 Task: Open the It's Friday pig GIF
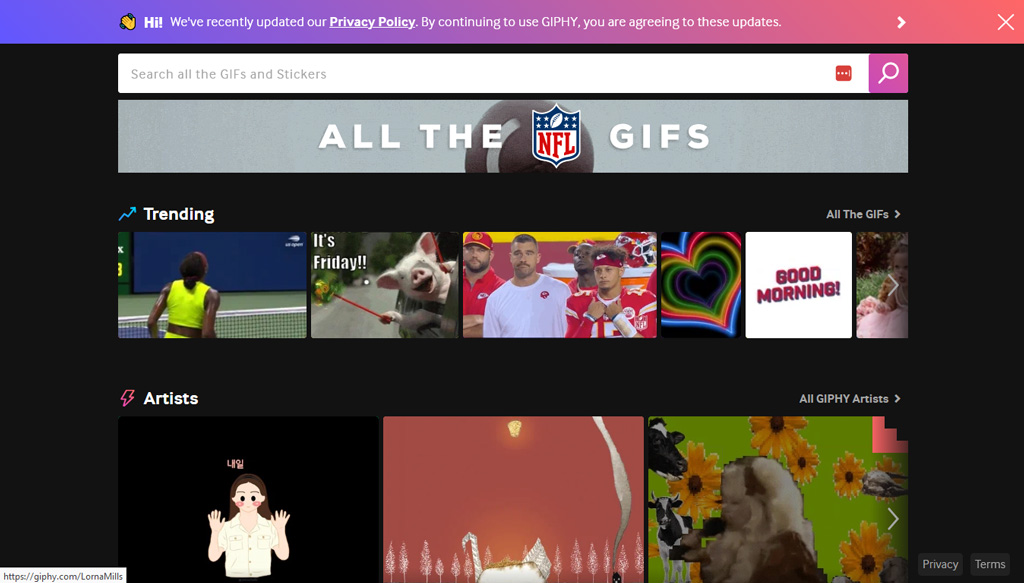[385, 285]
